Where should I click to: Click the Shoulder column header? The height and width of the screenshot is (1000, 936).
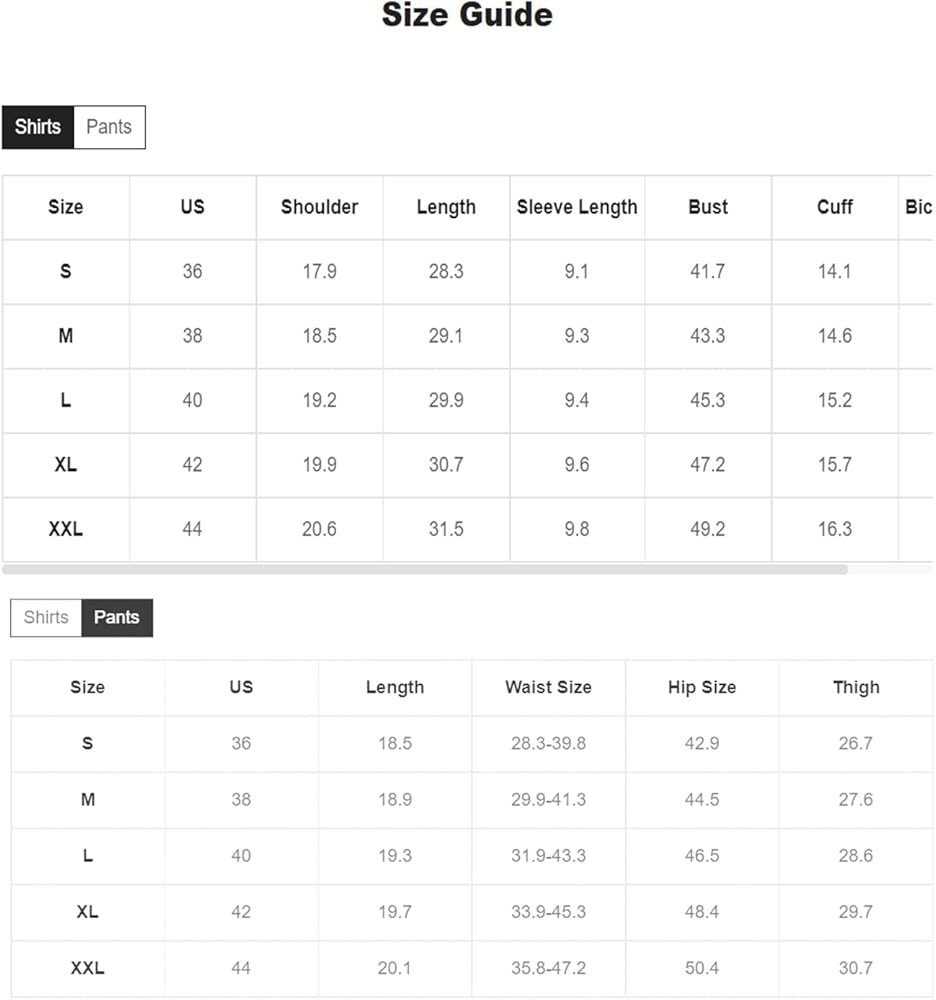[319, 207]
